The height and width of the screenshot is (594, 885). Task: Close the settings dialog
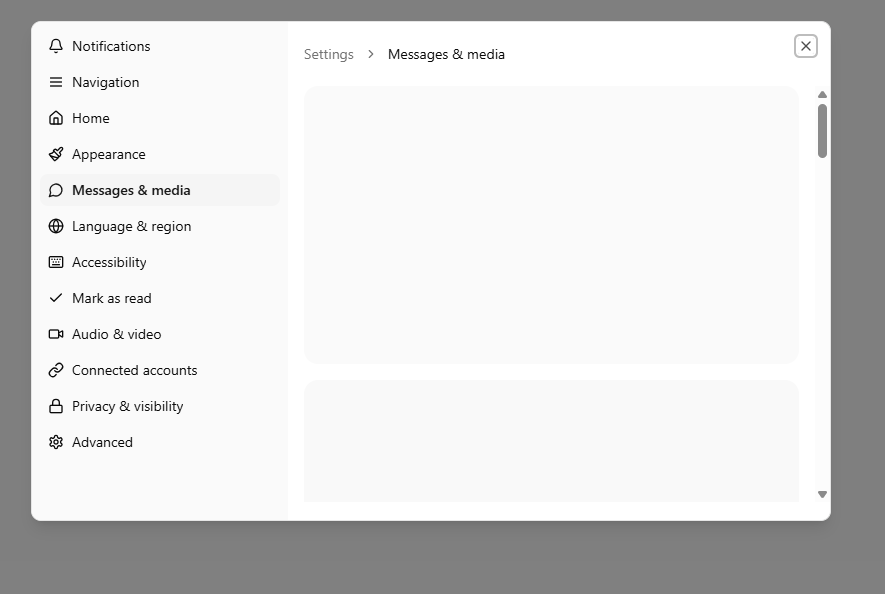(x=805, y=45)
